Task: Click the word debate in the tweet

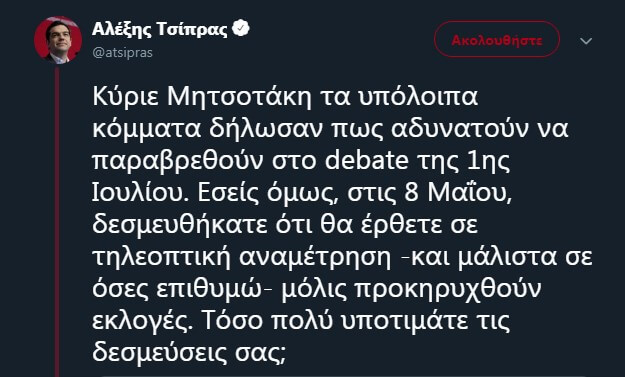Action: click(367, 161)
